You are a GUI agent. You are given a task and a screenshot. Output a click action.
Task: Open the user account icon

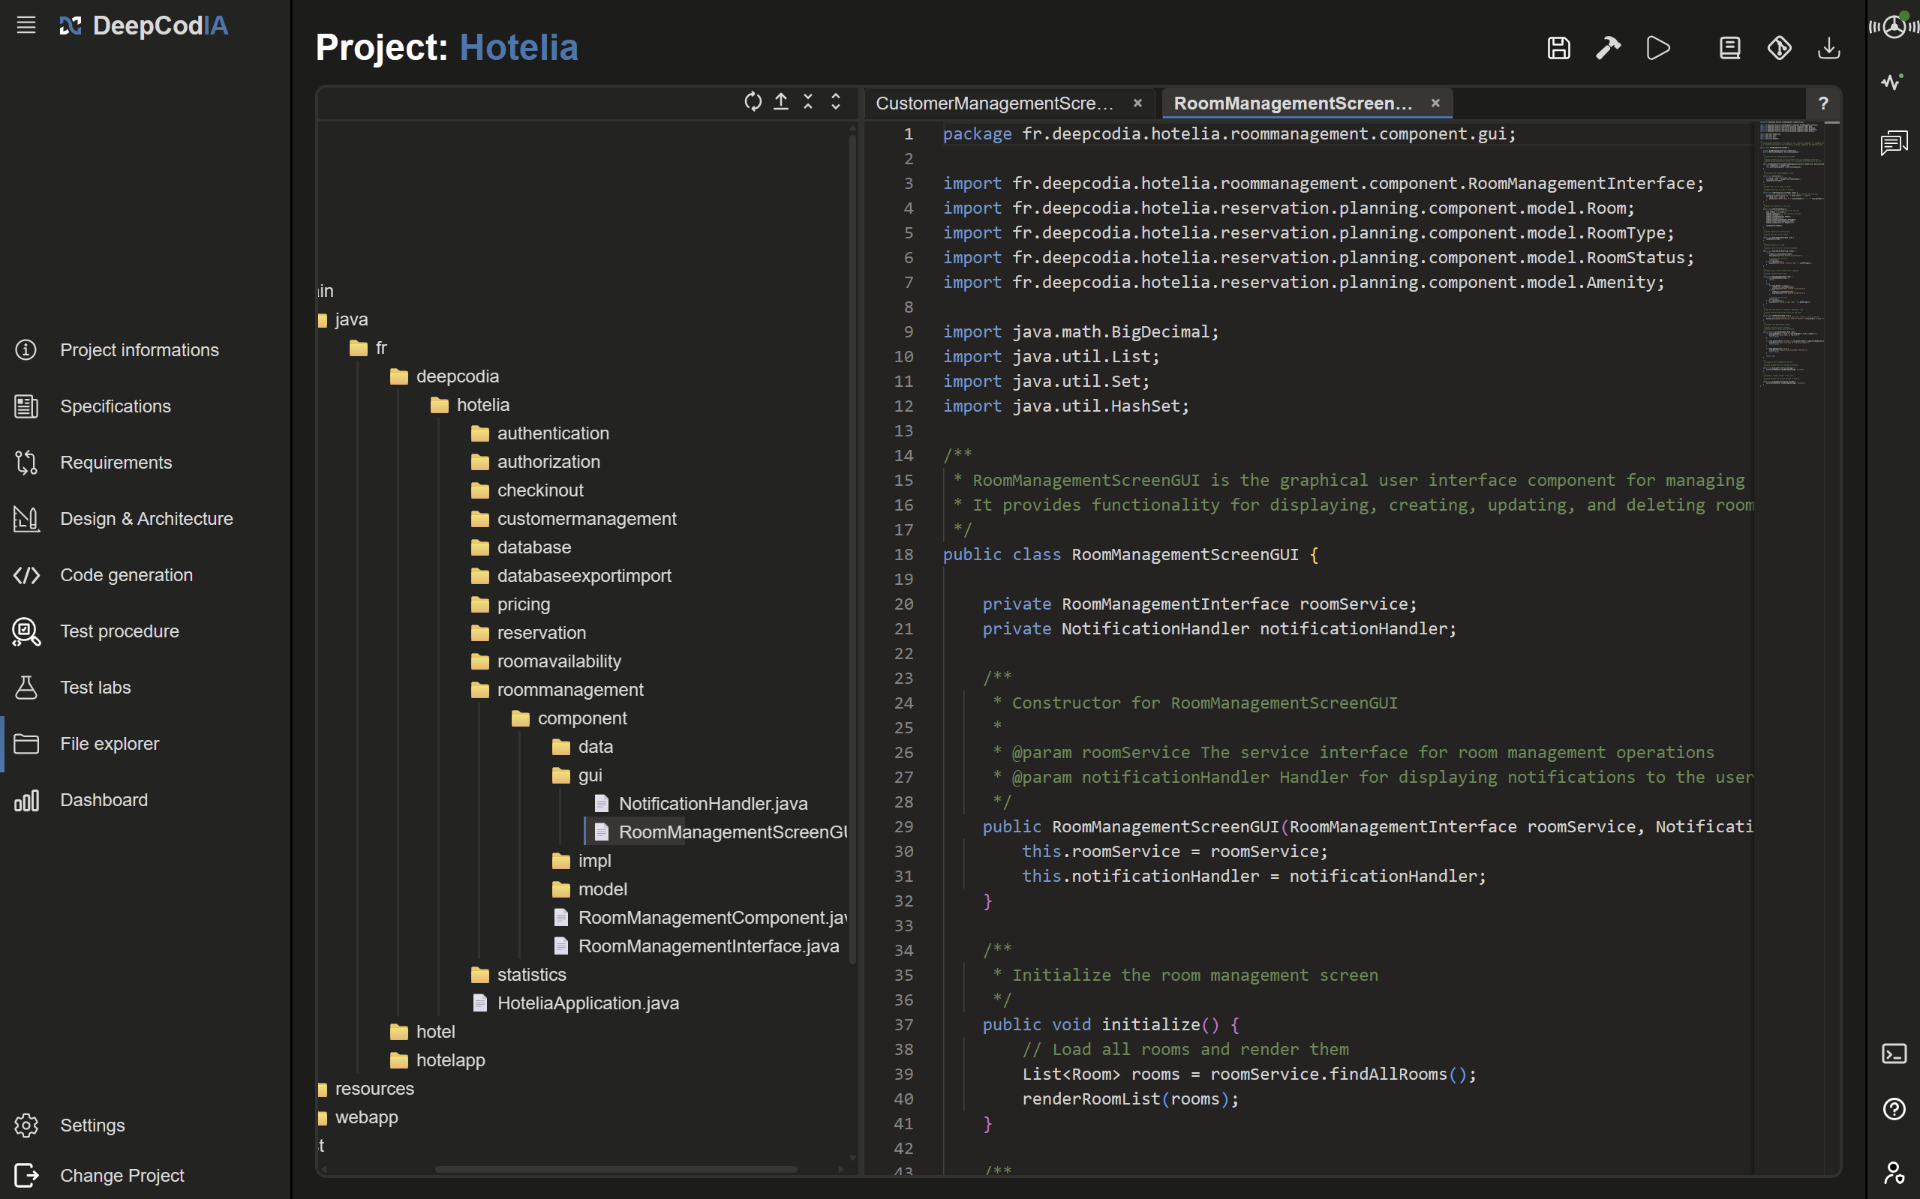(1894, 1172)
